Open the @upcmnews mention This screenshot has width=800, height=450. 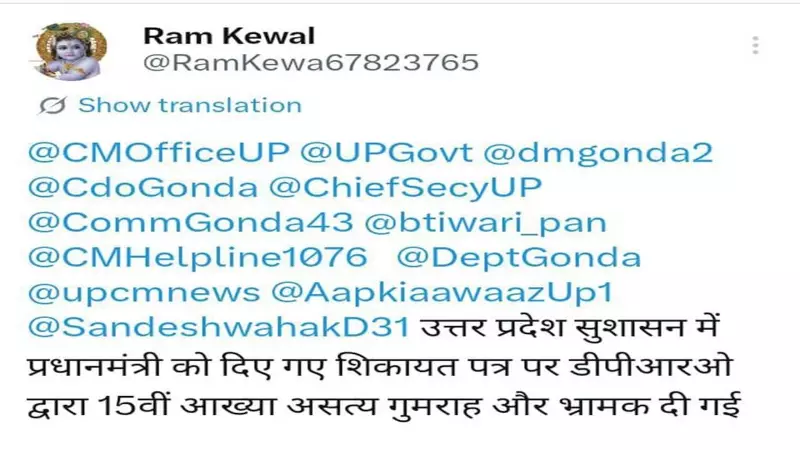(x=144, y=293)
